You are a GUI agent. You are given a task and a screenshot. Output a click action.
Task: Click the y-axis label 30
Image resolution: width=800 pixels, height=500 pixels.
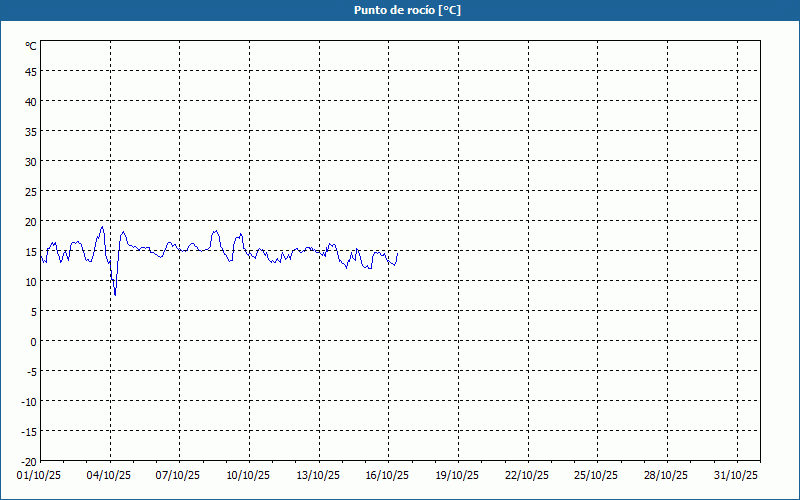click(31, 162)
